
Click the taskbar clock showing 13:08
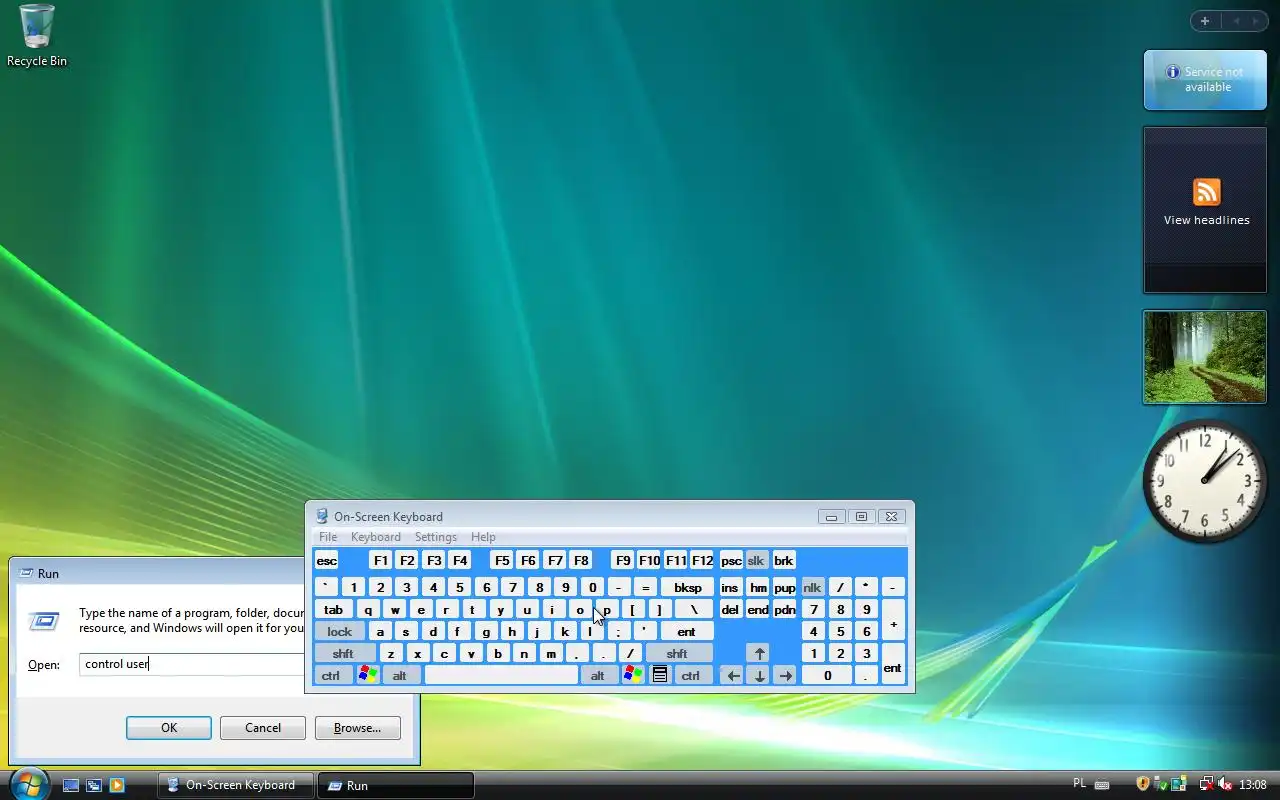coord(1253,784)
